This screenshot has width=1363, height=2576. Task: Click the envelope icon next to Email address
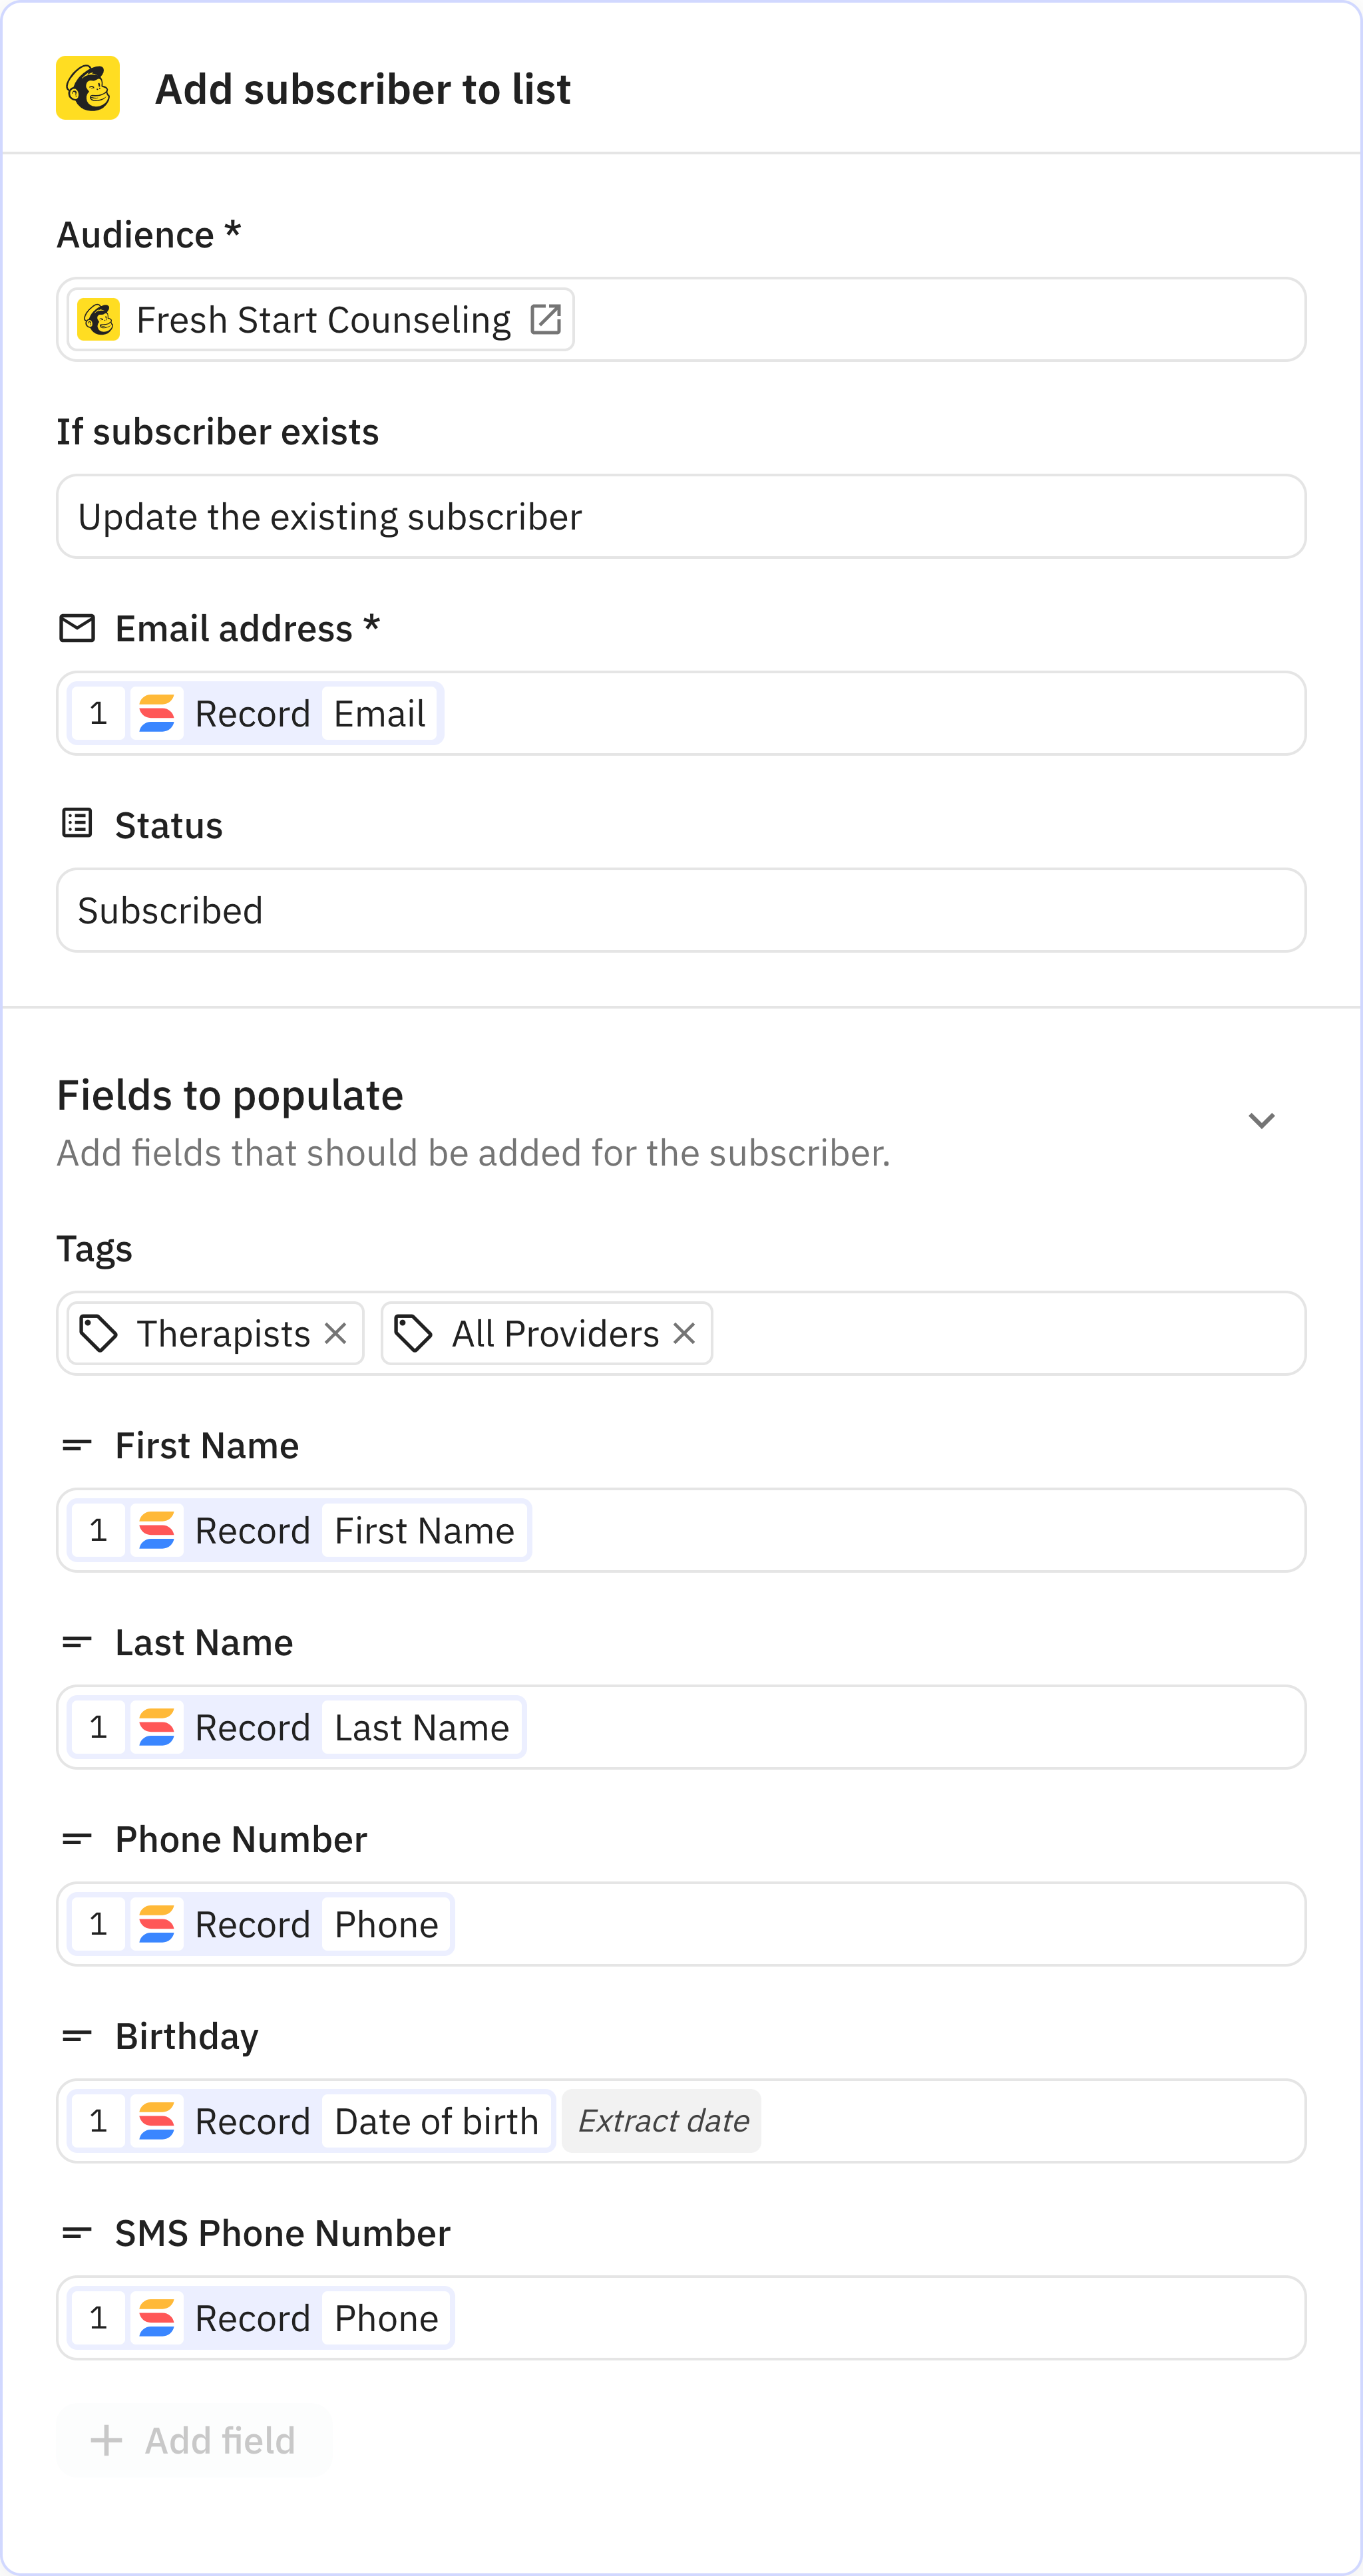[x=77, y=629]
